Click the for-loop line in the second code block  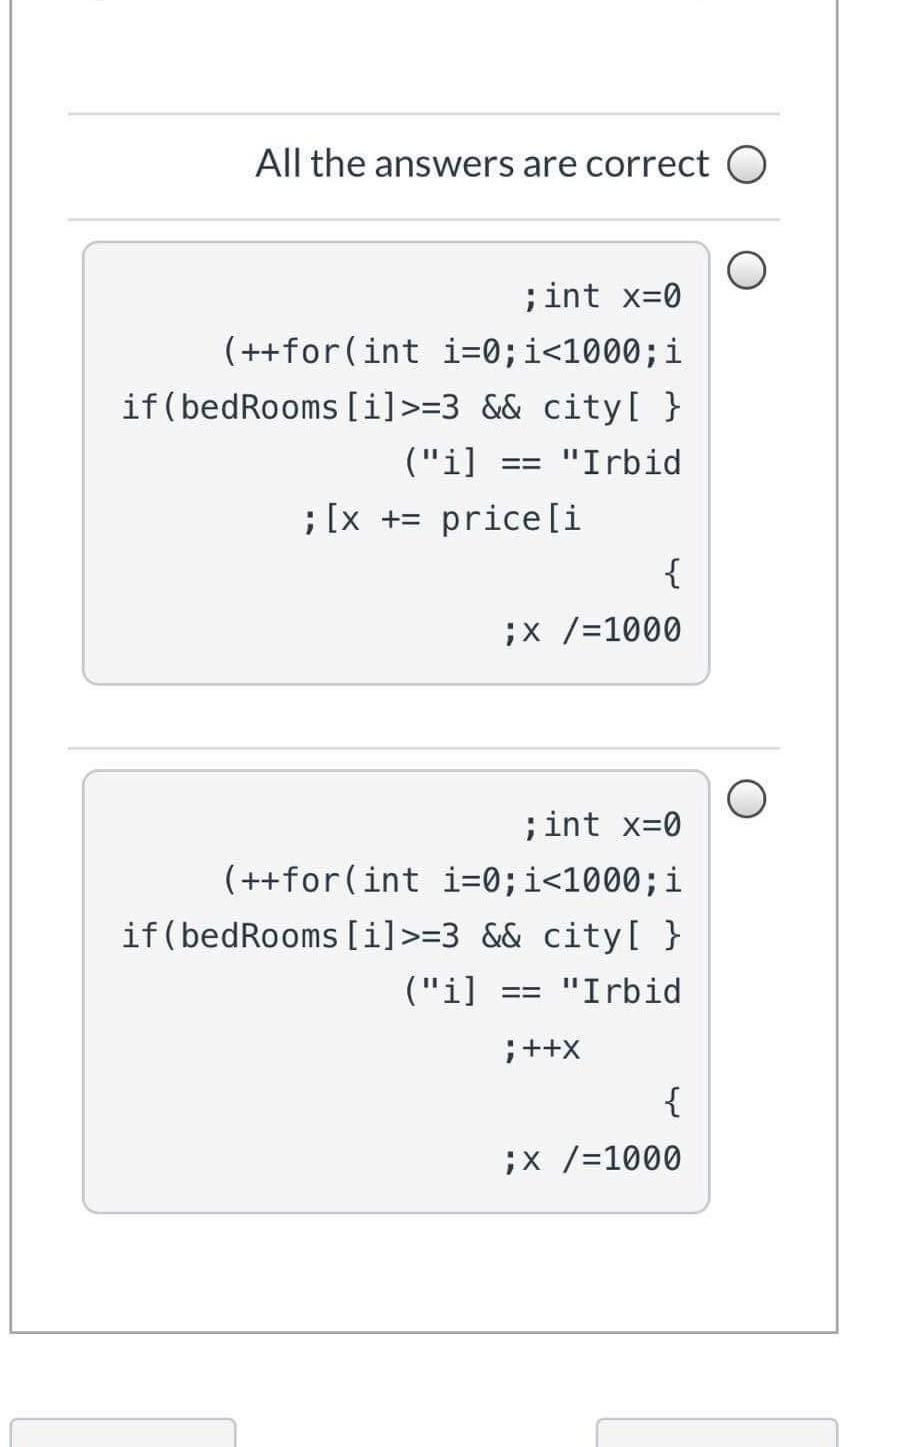click(x=450, y=880)
